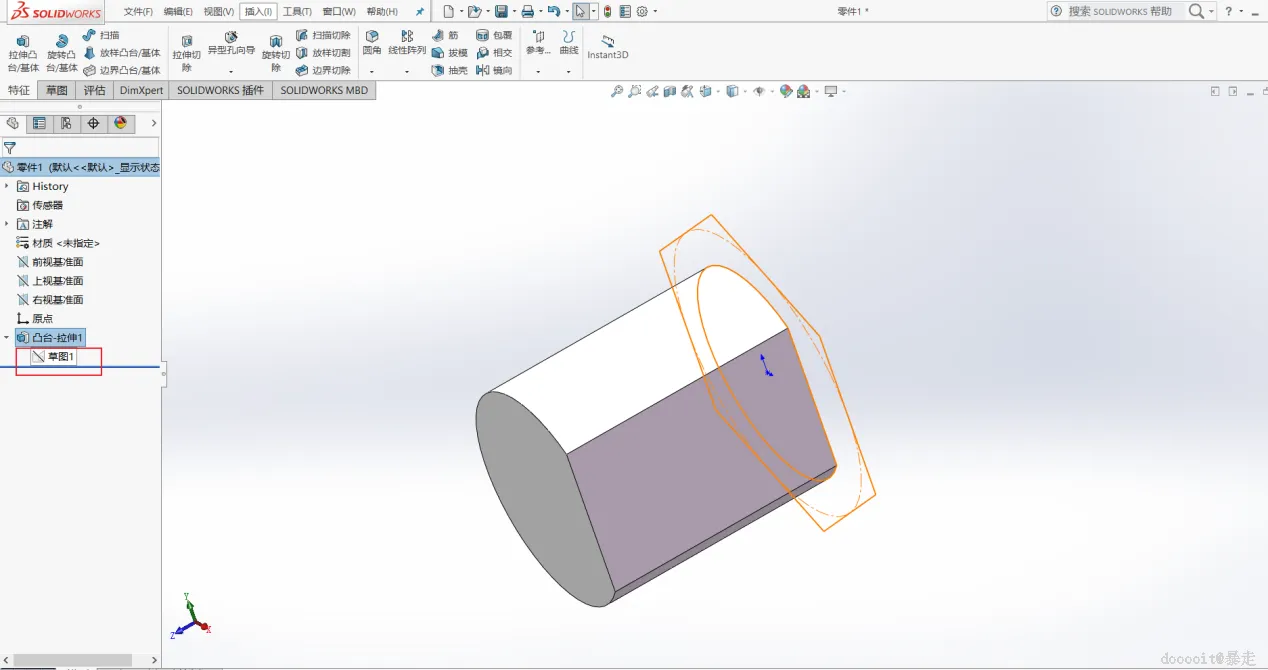
Task: Open the options gear icon
Action: (642, 11)
